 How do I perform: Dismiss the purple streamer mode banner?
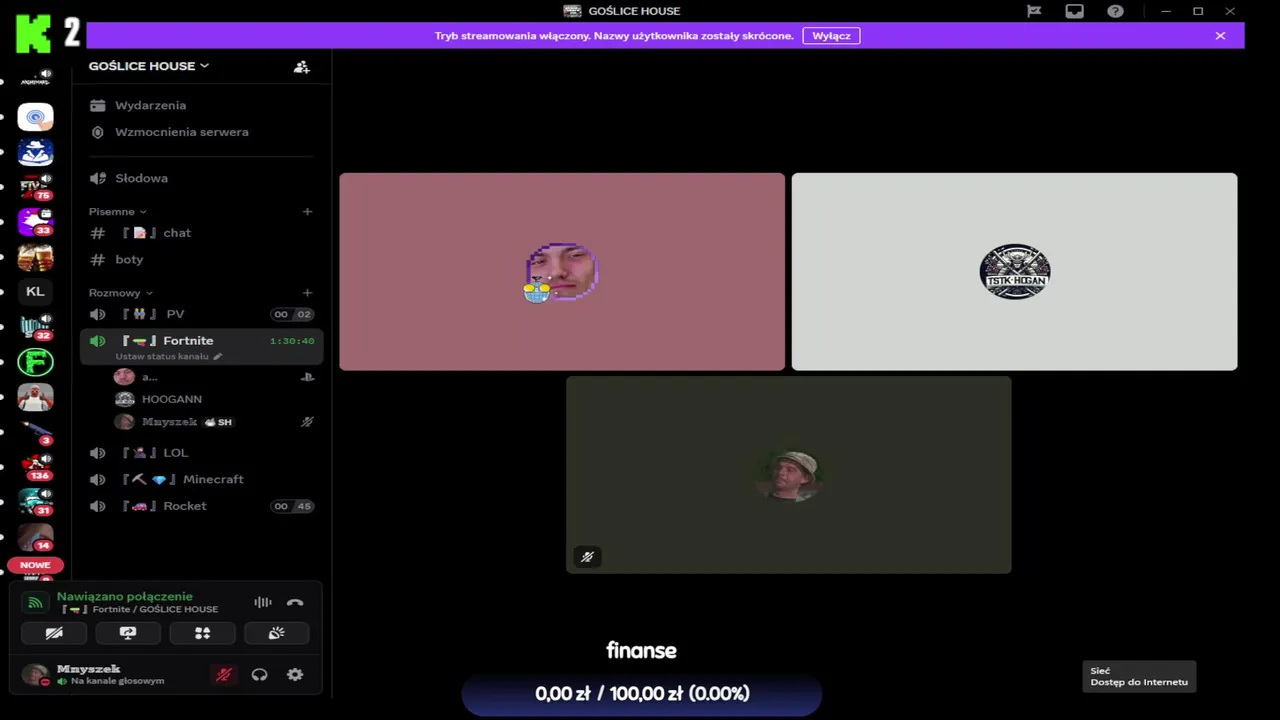tap(1220, 36)
